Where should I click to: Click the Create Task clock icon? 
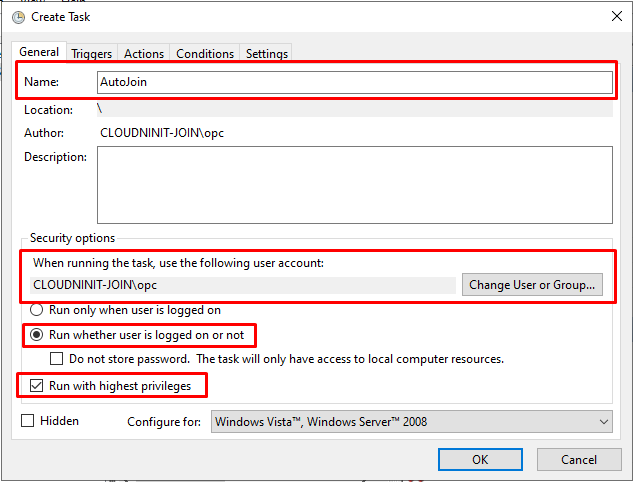coord(18,17)
